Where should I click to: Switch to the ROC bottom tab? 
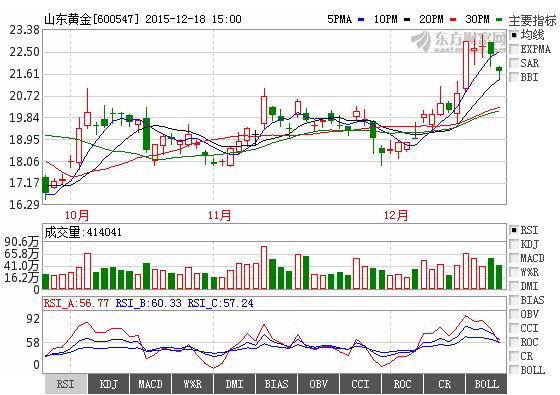[x=402, y=384]
